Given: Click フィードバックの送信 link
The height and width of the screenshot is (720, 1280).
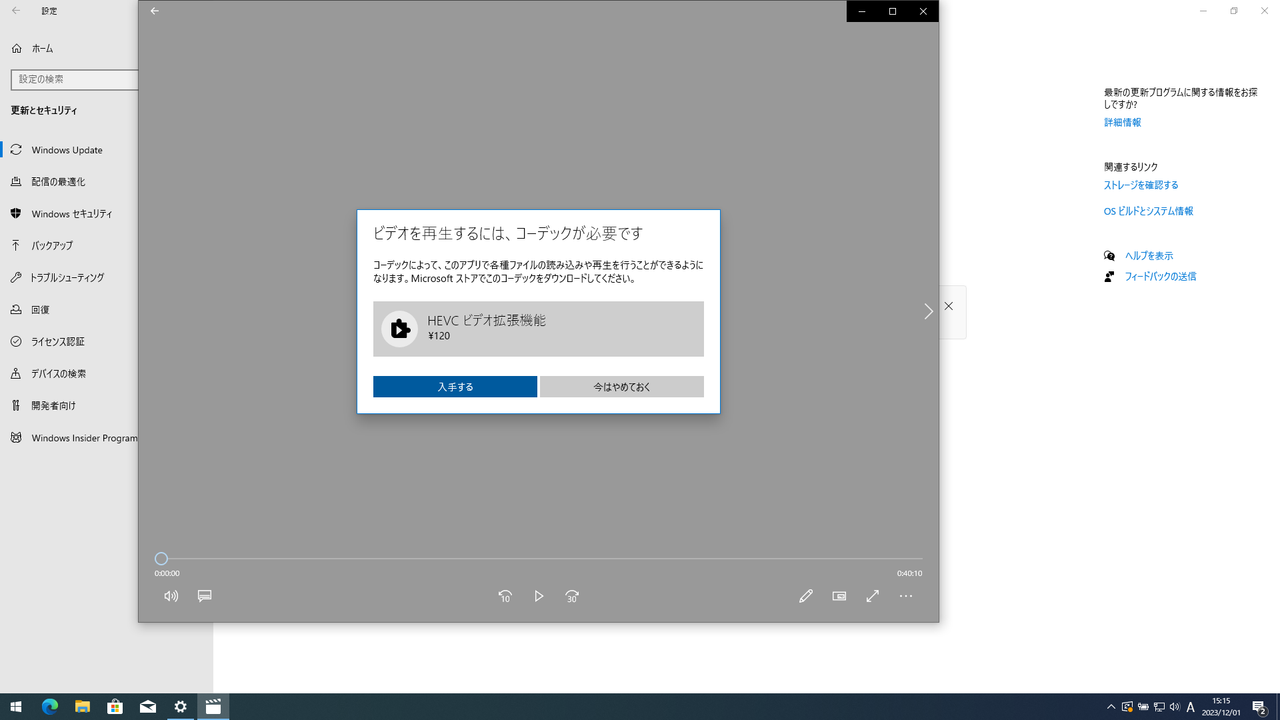Looking at the screenshot, I should point(1160,277).
